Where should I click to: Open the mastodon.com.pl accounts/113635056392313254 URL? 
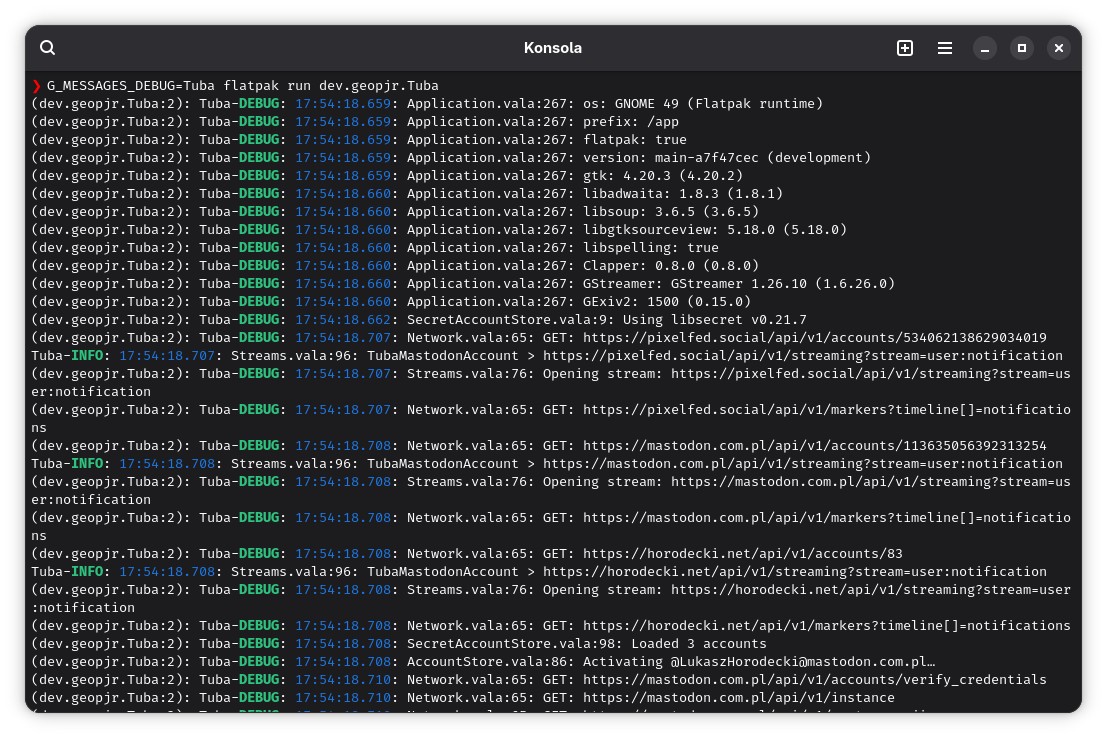[814, 446]
